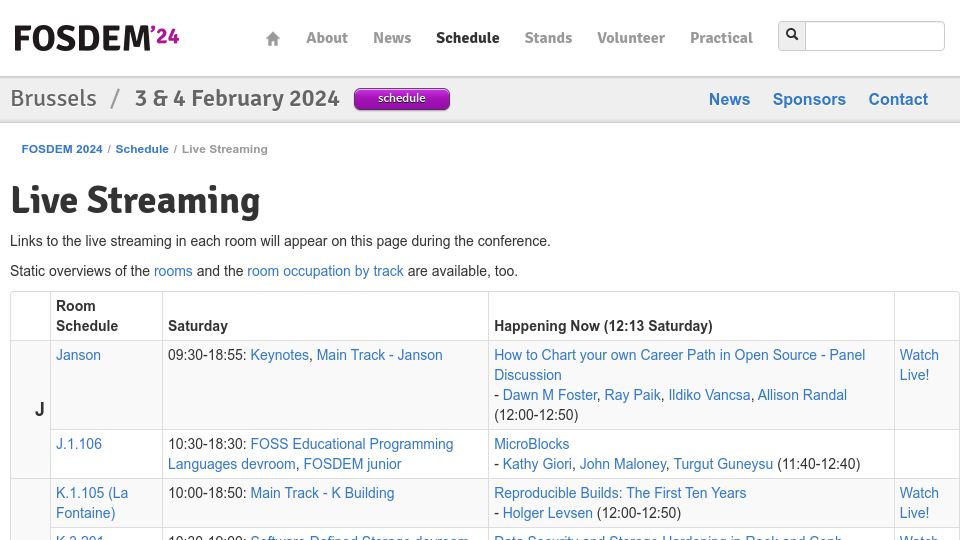The height and width of the screenshot is (540, 960).
Task: Open speaker Dawn M Foster
Action: pos(550,395)
